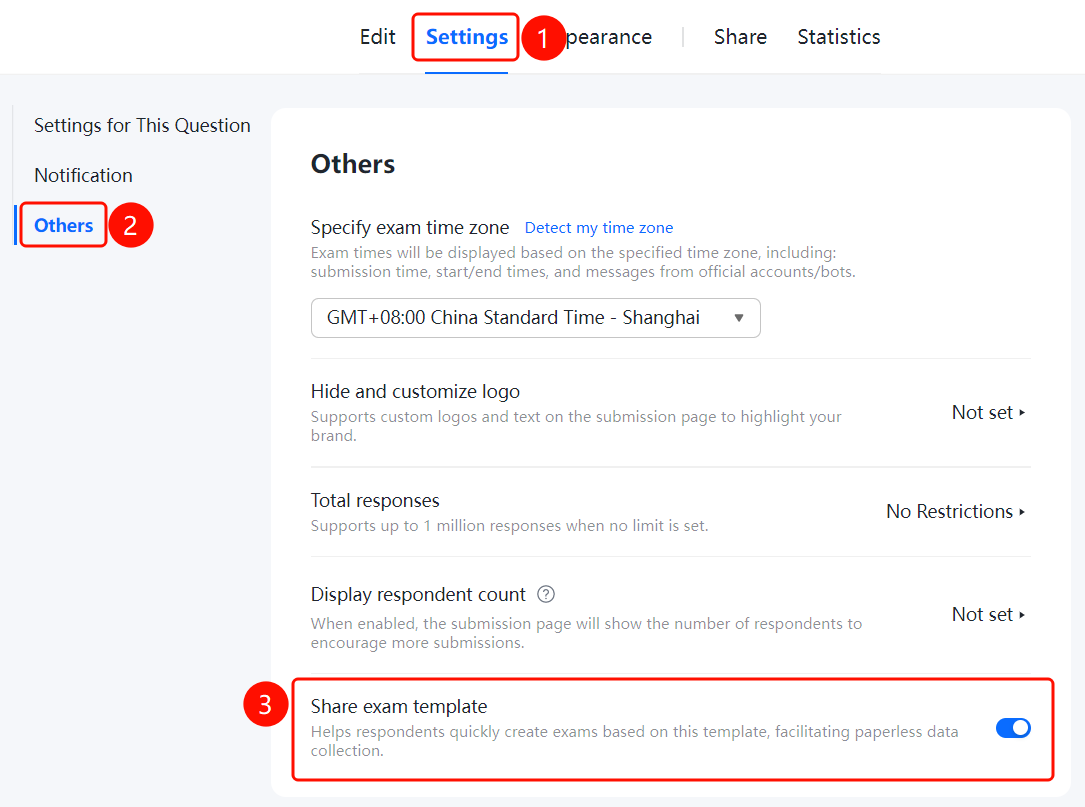Click the red step 1 marker
This screenshot has height=807, width=1085.
542,37
